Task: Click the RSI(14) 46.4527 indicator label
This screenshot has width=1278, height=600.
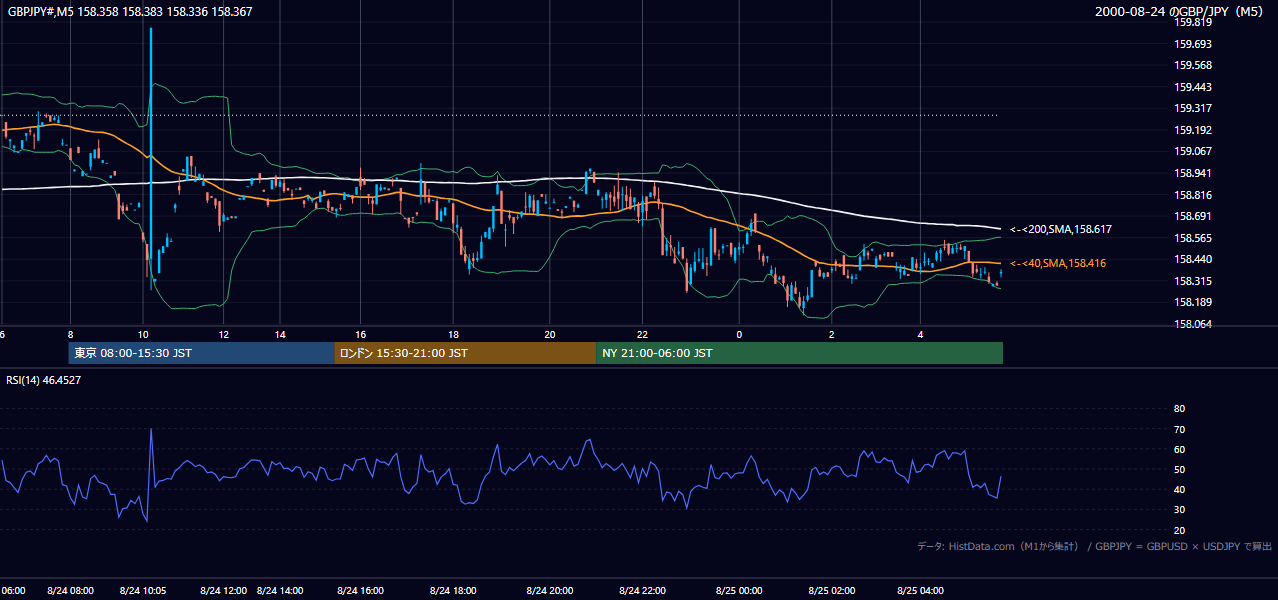Action: [44, 380]
